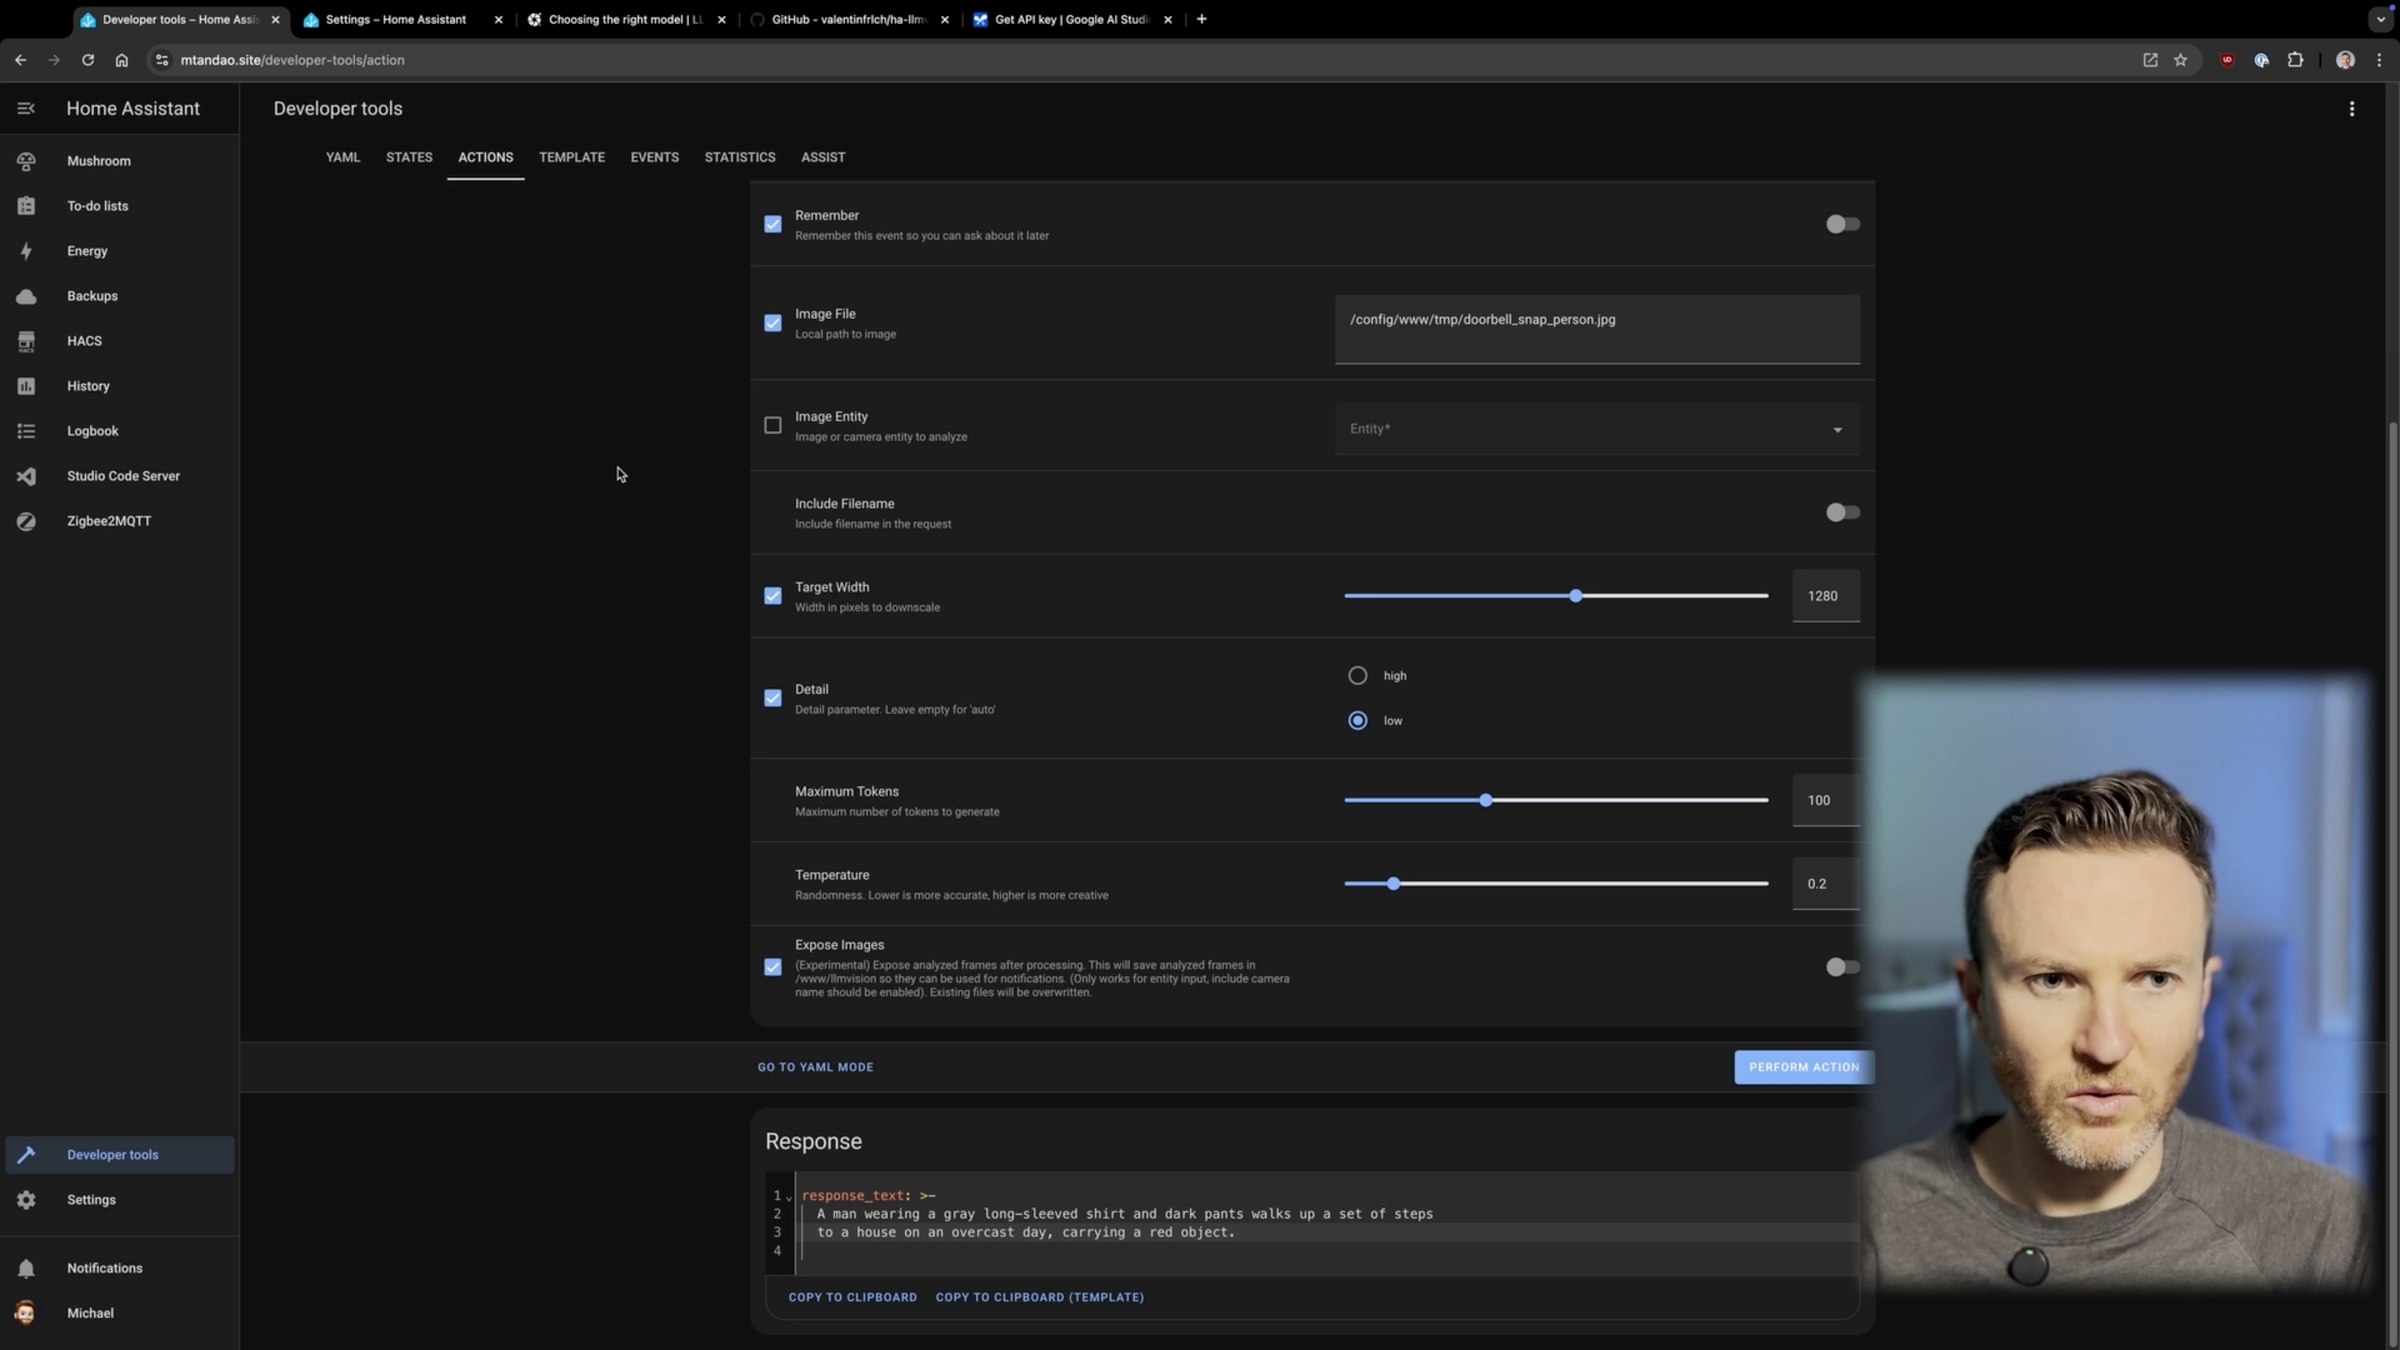Open the History panel

(x=88, y=385)
